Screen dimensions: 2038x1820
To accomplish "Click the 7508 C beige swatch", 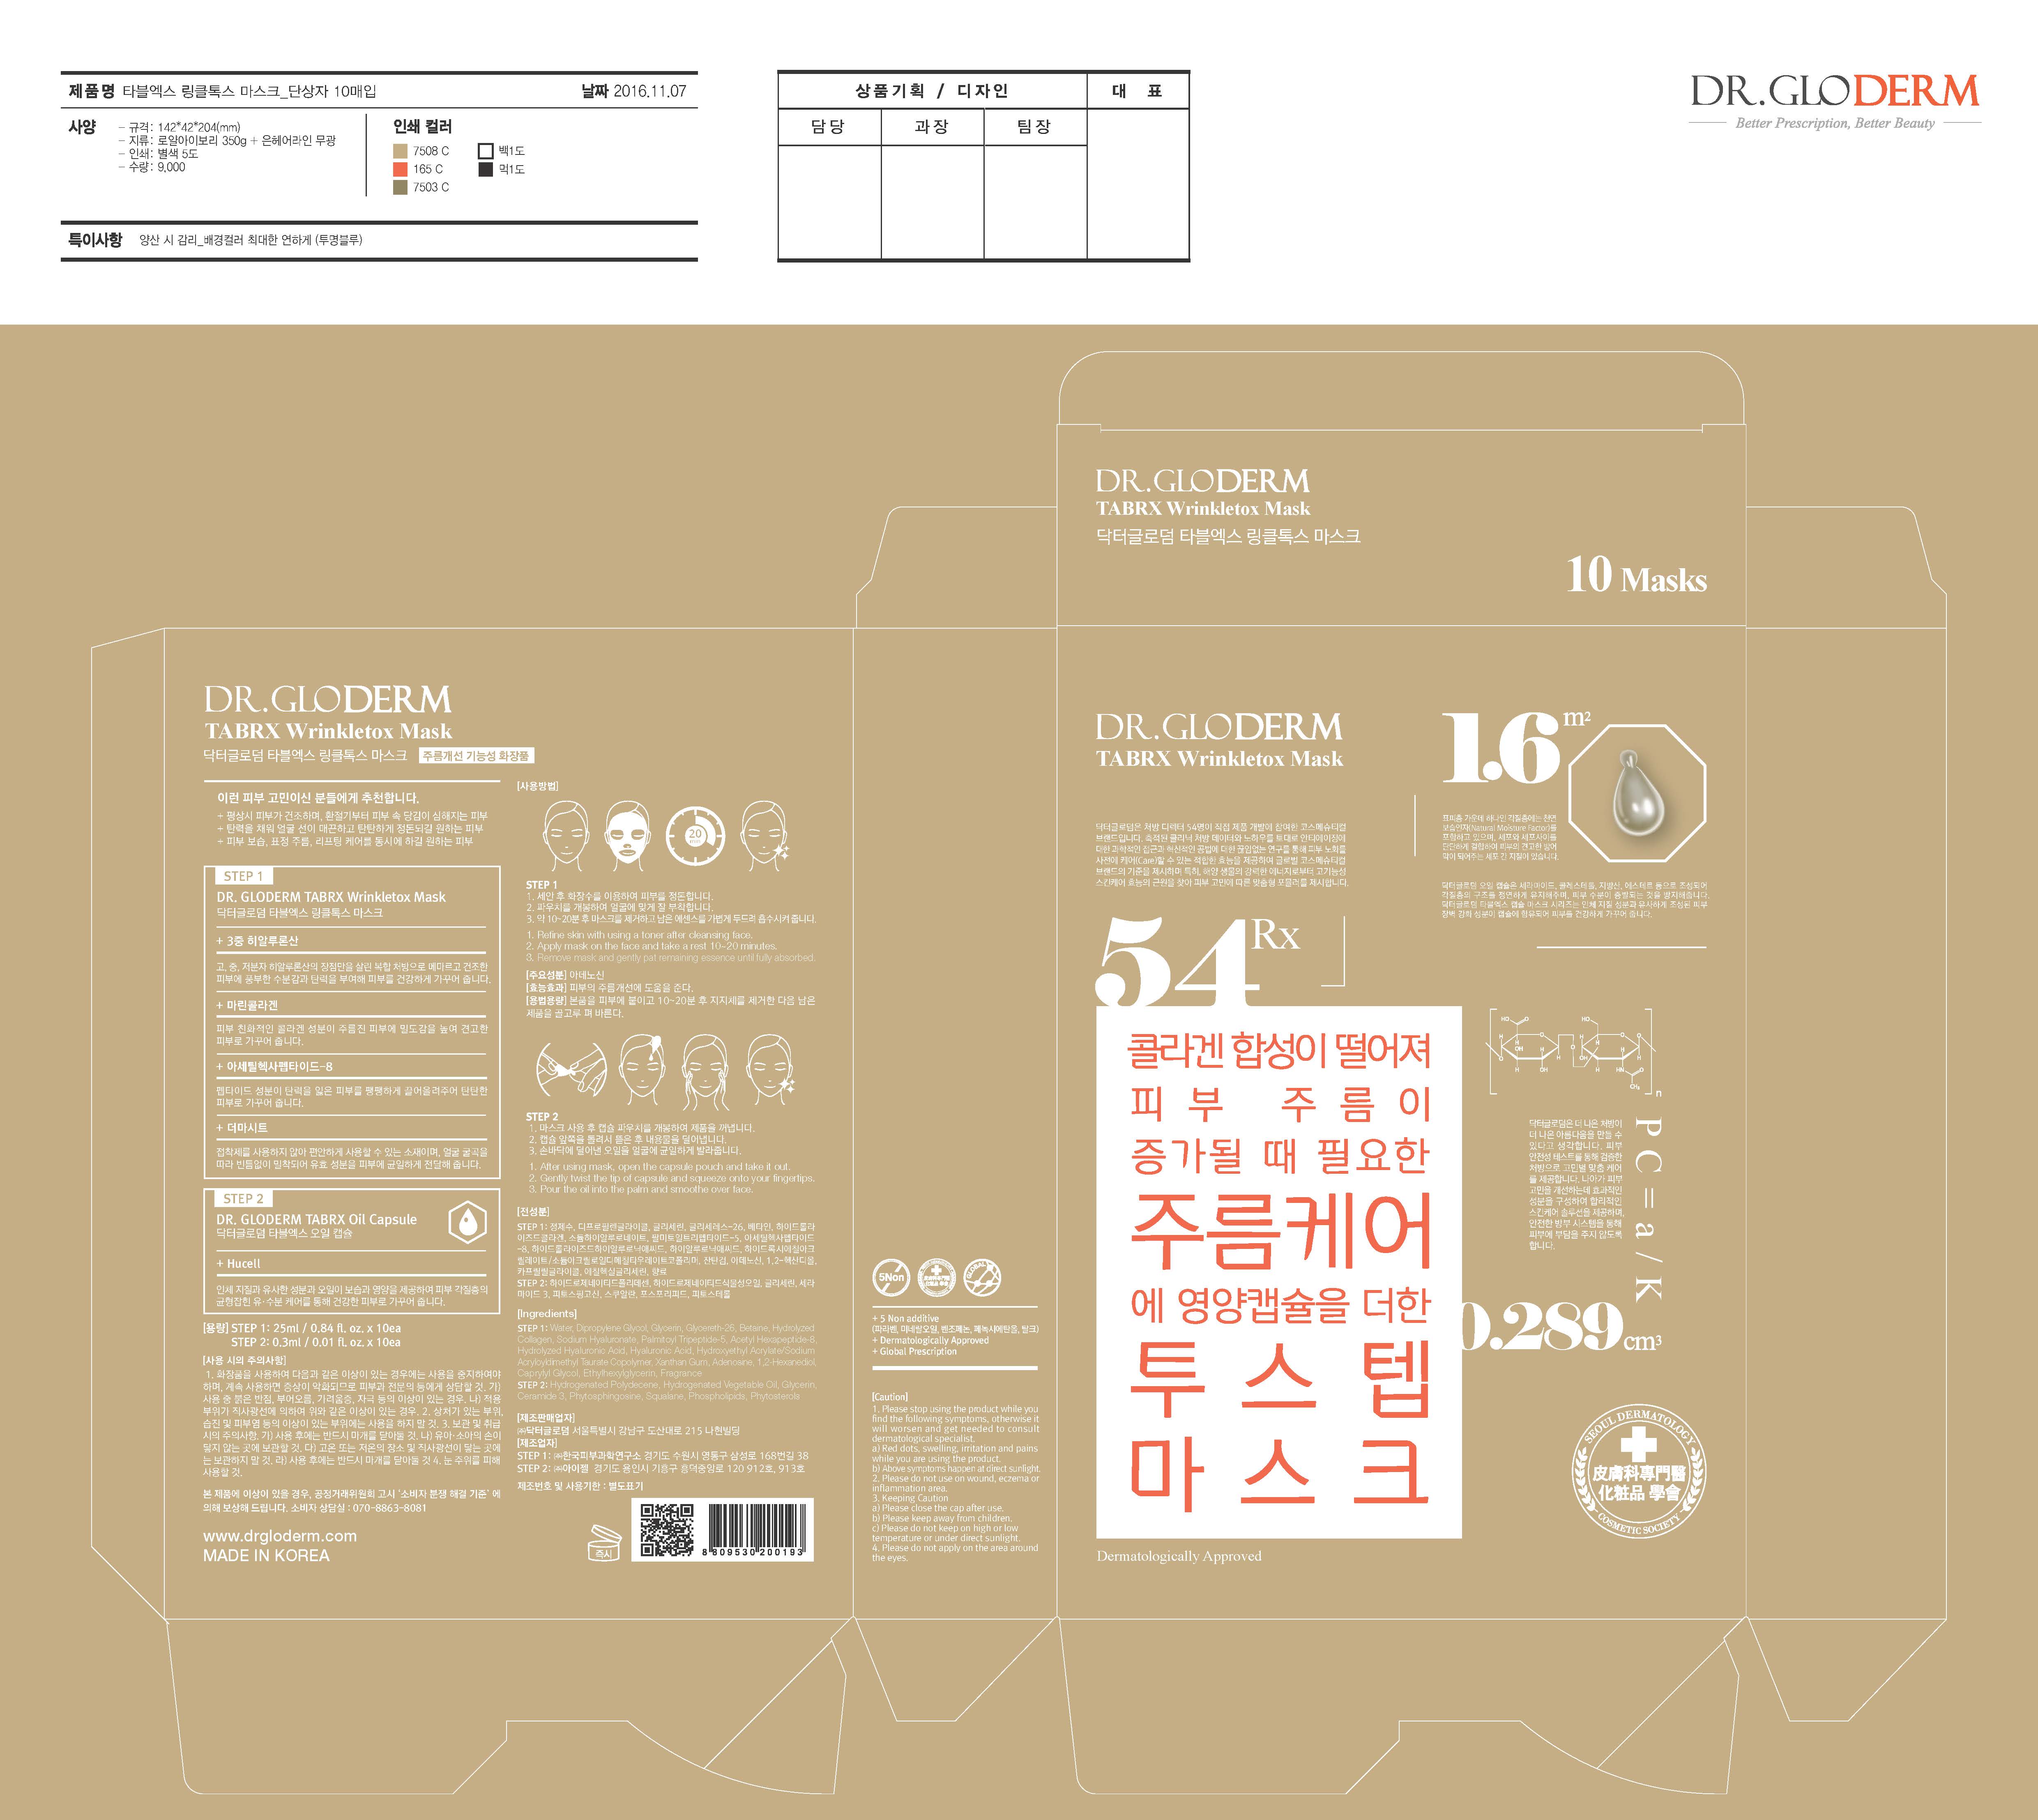I will coord(400,151).
